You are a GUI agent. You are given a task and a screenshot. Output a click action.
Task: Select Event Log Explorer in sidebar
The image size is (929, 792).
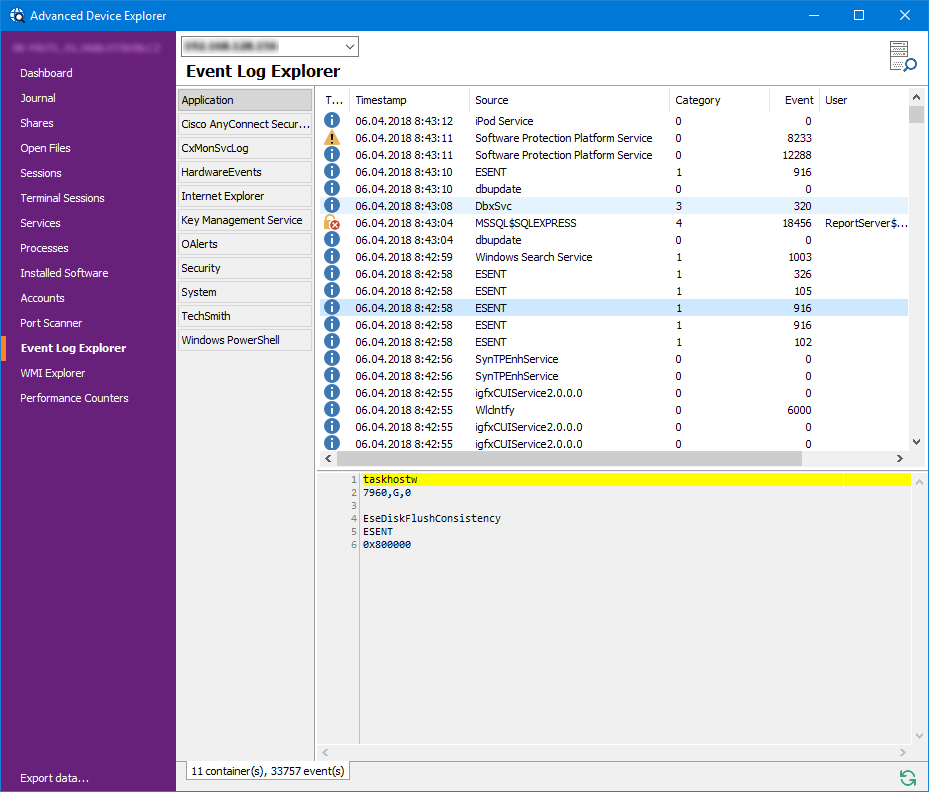pos(73,348)
